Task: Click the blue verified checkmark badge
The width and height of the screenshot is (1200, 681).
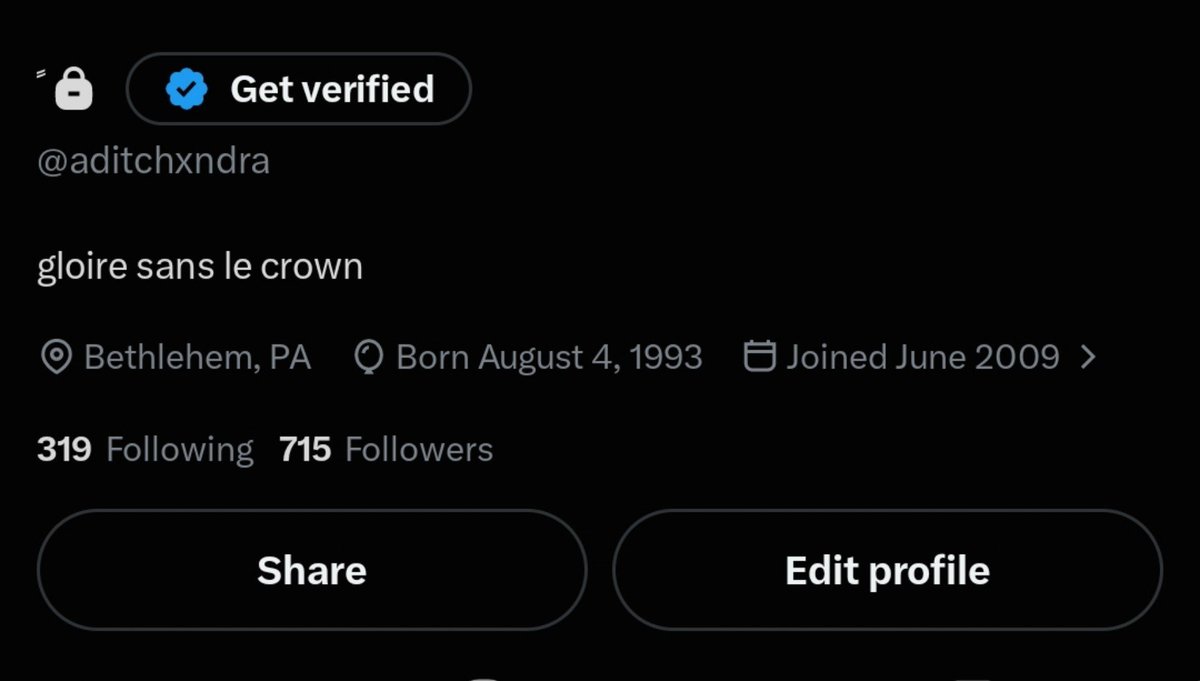Action: [x=185, y=89]
